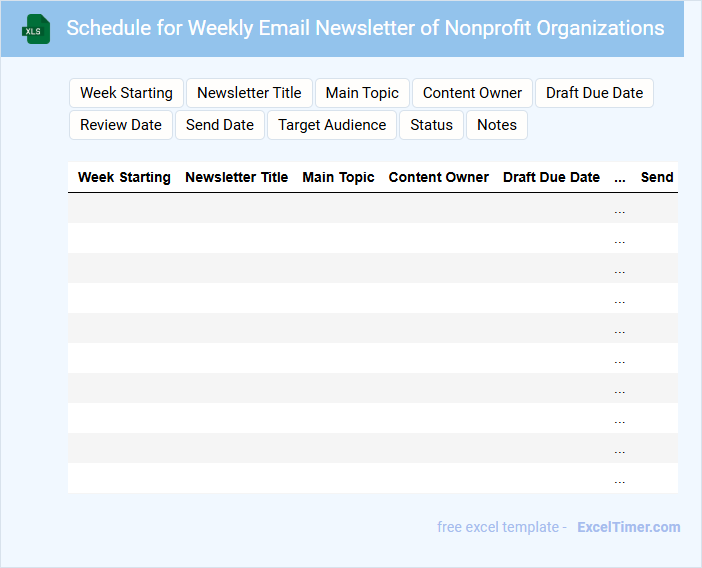Click the page title heading text

365,28
